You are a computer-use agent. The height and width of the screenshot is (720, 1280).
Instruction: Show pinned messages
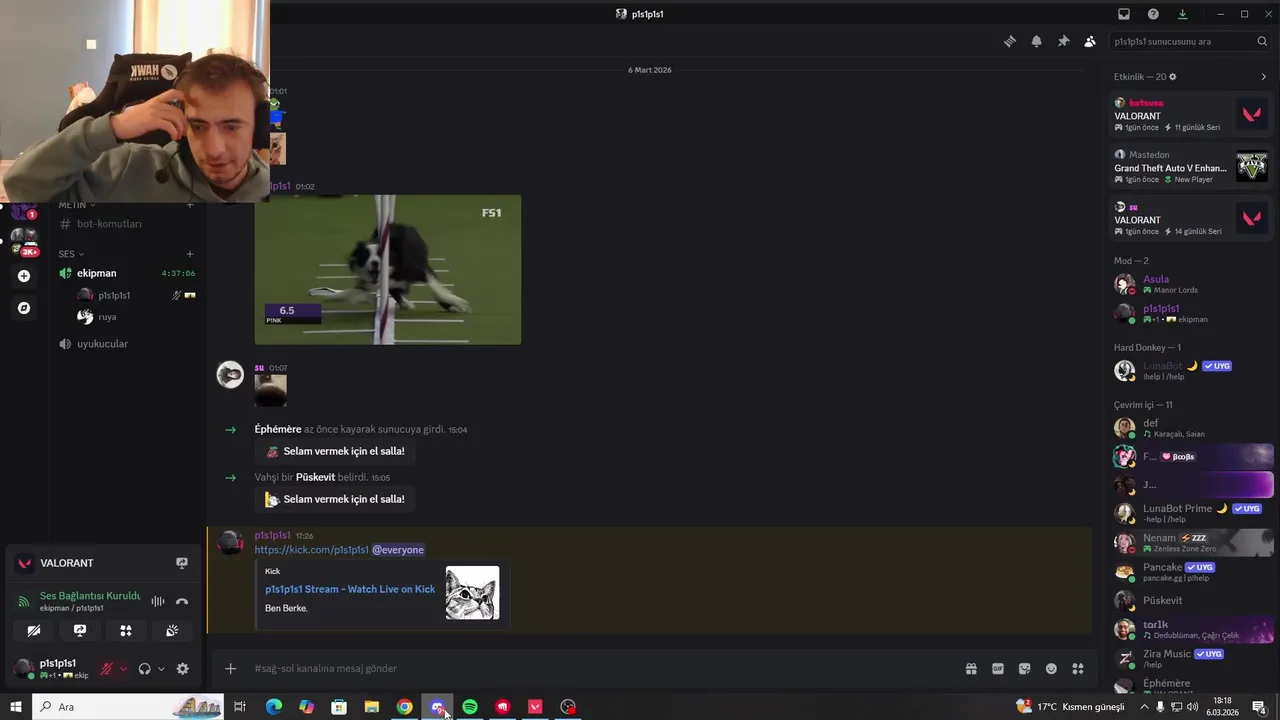1063,41
